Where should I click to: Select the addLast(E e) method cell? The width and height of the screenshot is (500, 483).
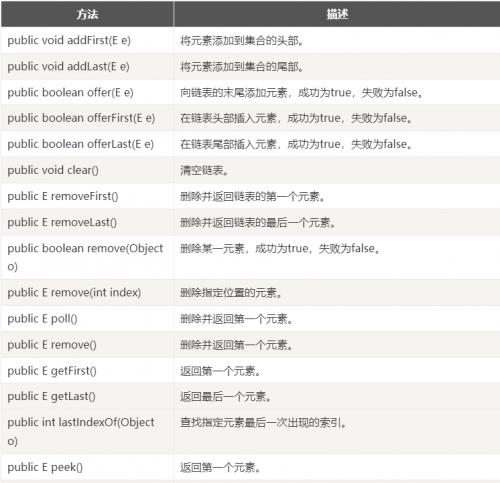click(x=87, y=66)
